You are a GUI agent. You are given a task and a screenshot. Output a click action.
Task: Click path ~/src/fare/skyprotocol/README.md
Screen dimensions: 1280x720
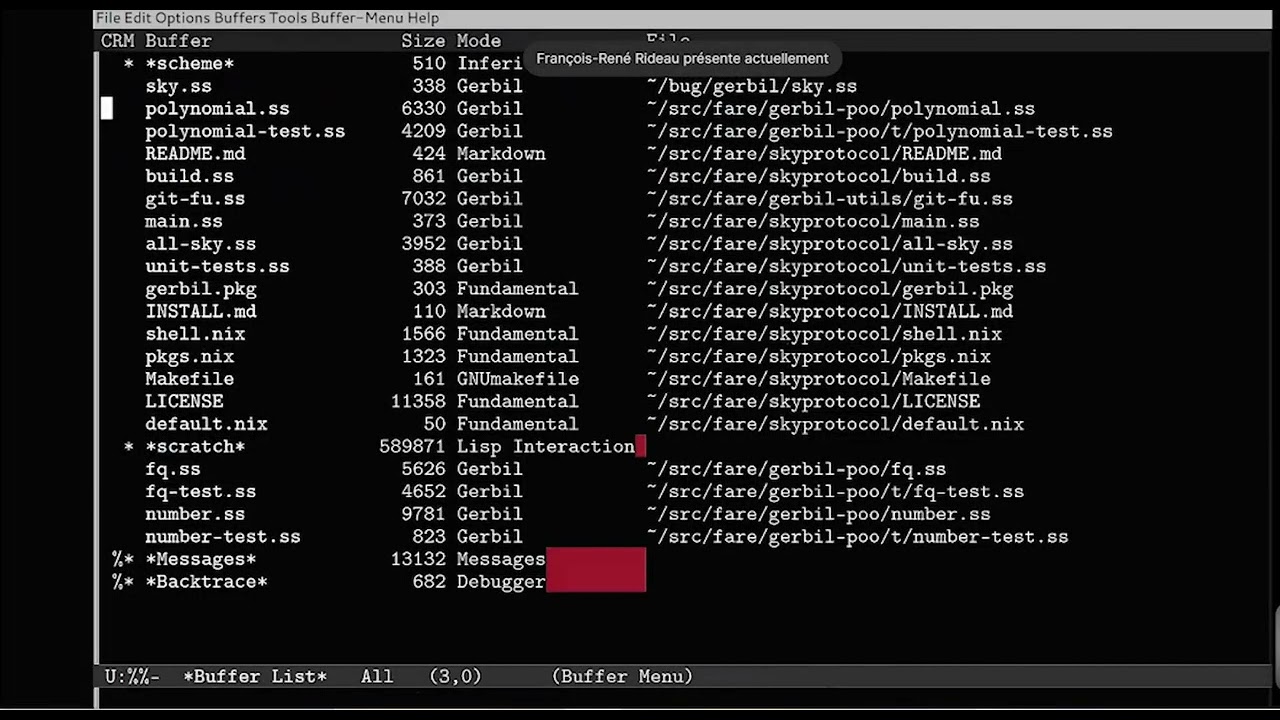[824, 154]
